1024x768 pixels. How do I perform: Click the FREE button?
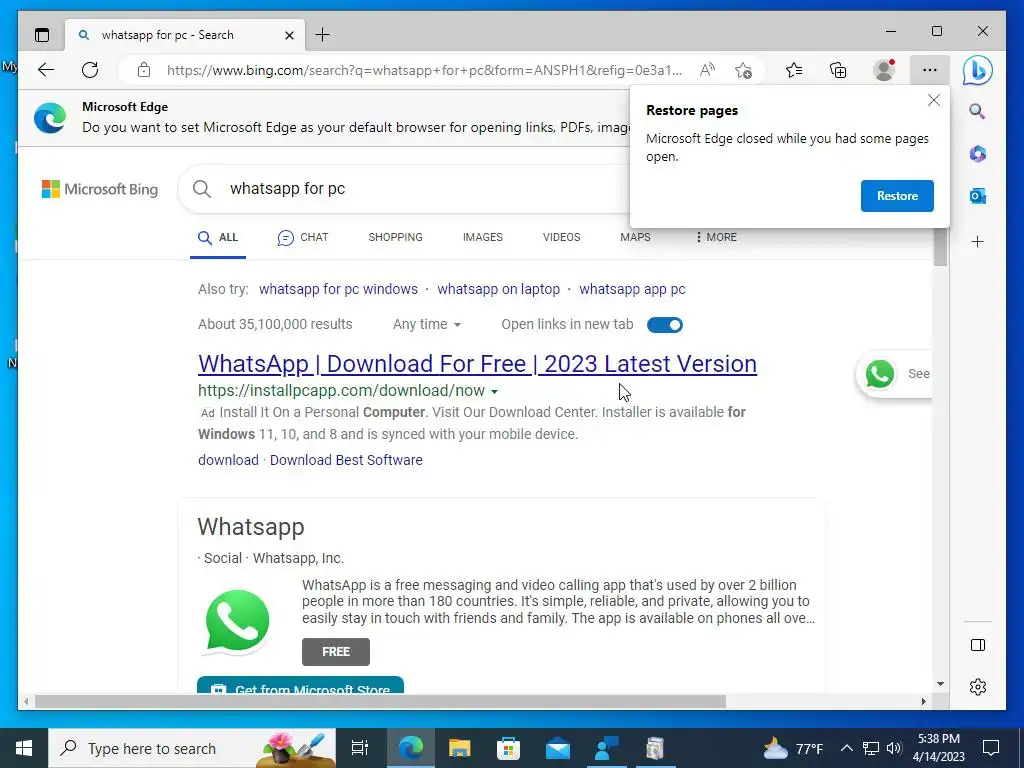(x=336, y=652)
